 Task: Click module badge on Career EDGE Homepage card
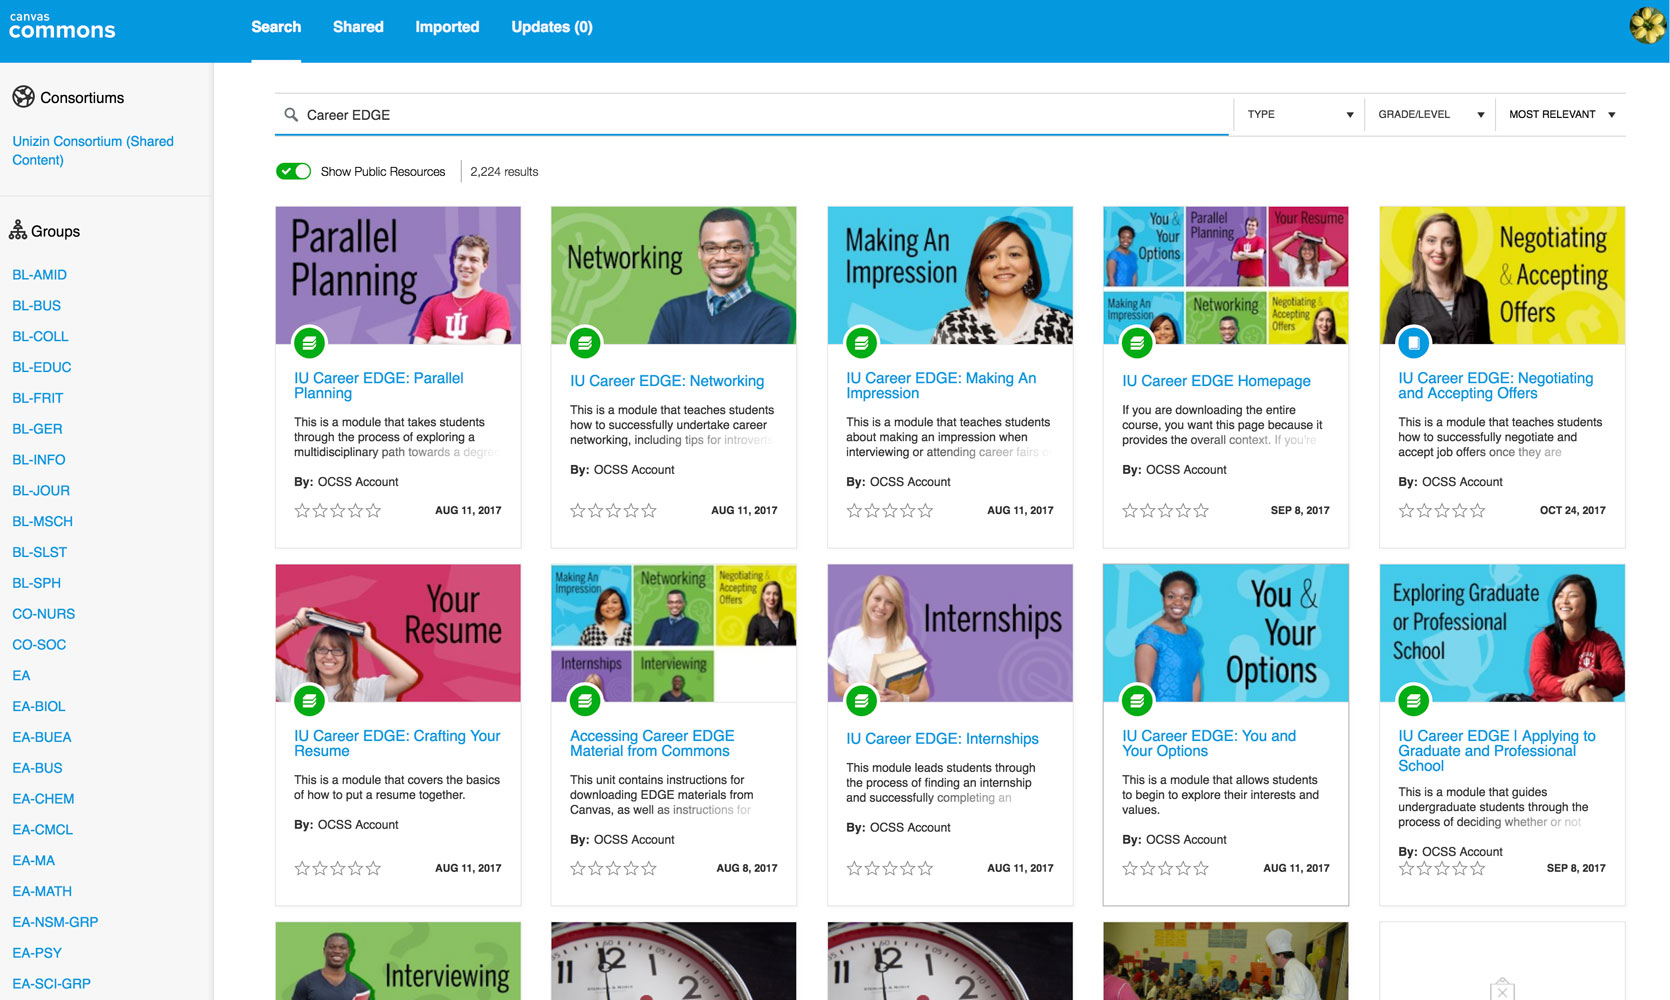coord(1137,343)
